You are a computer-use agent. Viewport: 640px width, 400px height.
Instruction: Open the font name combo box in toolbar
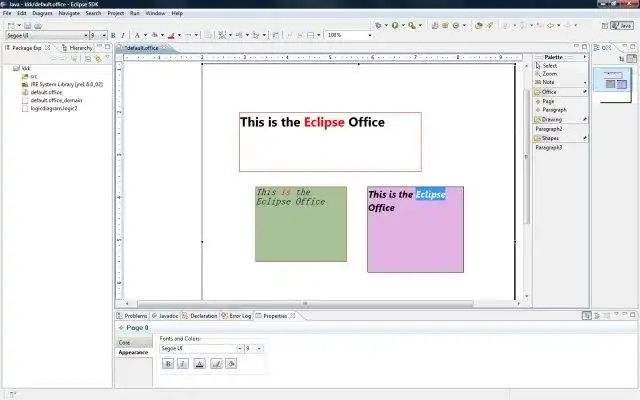point(47,36)
